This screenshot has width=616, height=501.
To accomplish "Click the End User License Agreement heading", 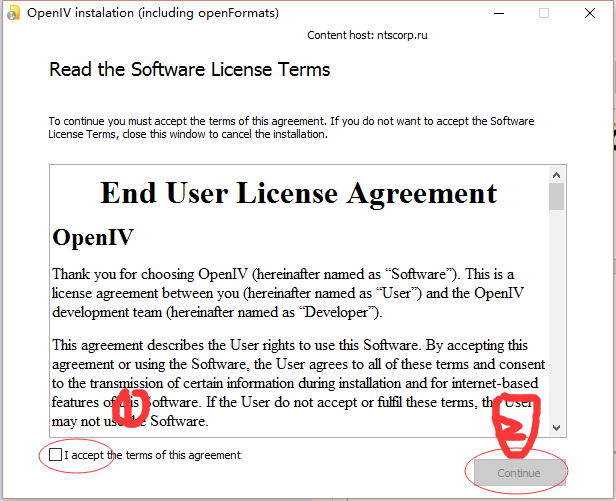I will pyautogui.click(x=299, y=193).
